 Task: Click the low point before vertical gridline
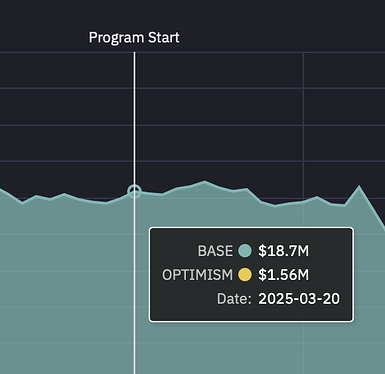coord(275,206)
